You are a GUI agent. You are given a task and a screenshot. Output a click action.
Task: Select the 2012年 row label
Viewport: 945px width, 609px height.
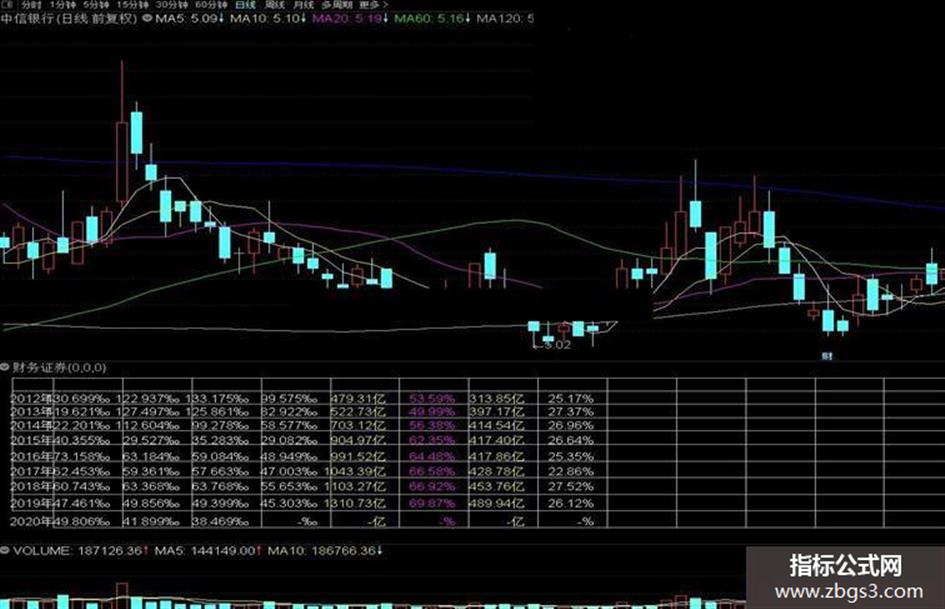(x=31, y=399)
